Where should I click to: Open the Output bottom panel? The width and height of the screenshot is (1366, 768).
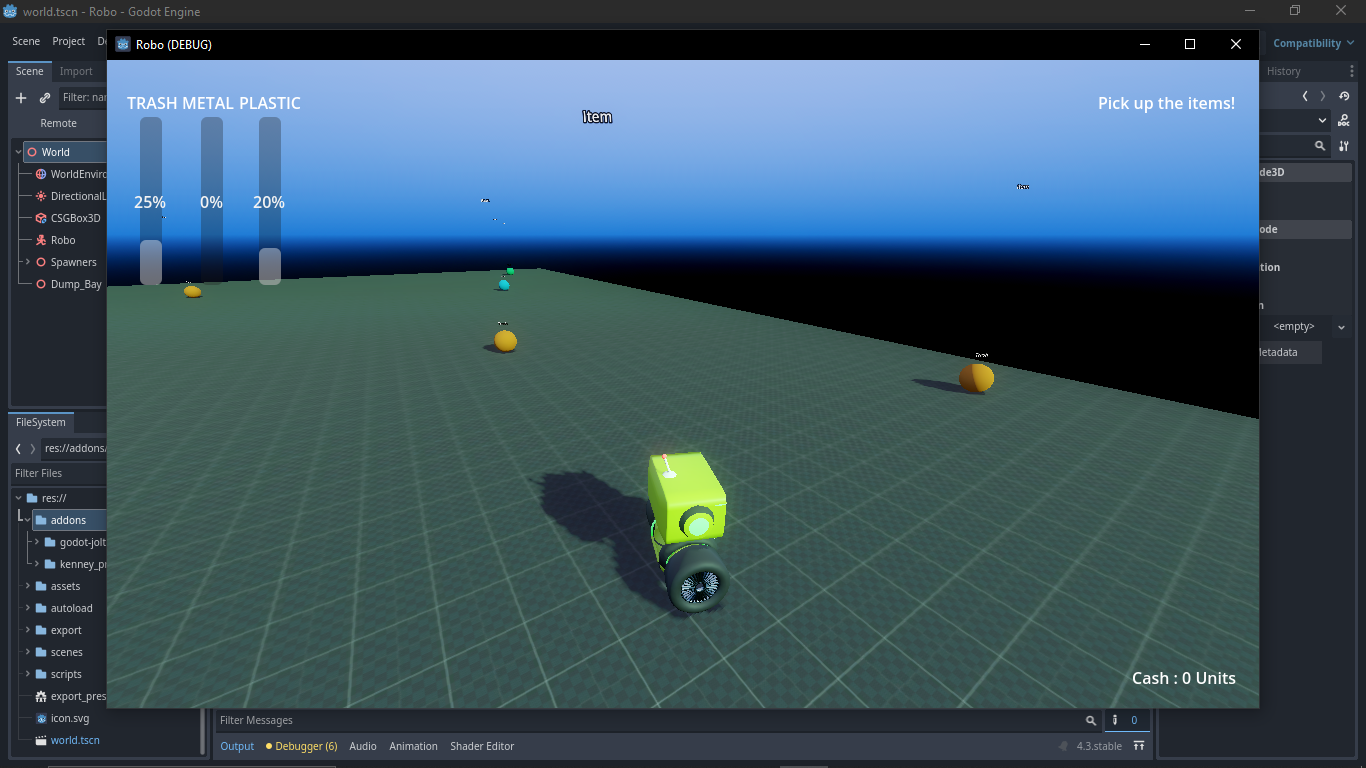(237, 746)
